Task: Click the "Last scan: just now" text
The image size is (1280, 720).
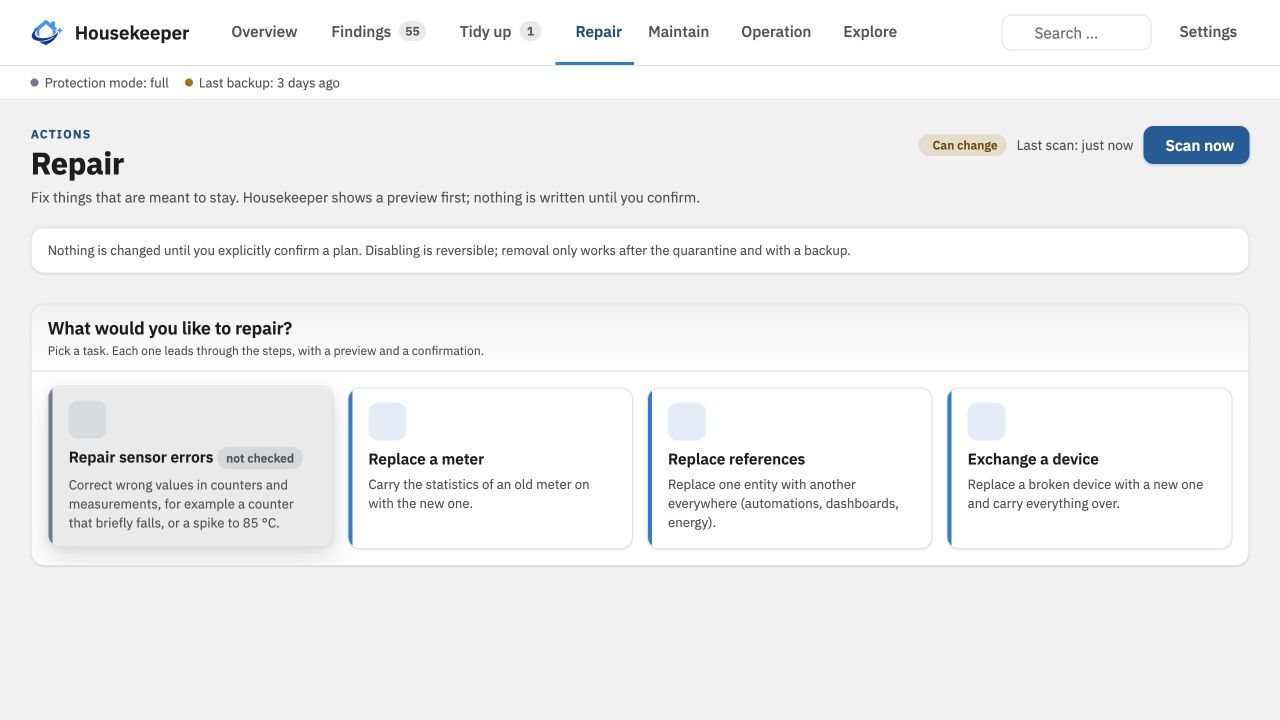Action: click(1075, 145)
